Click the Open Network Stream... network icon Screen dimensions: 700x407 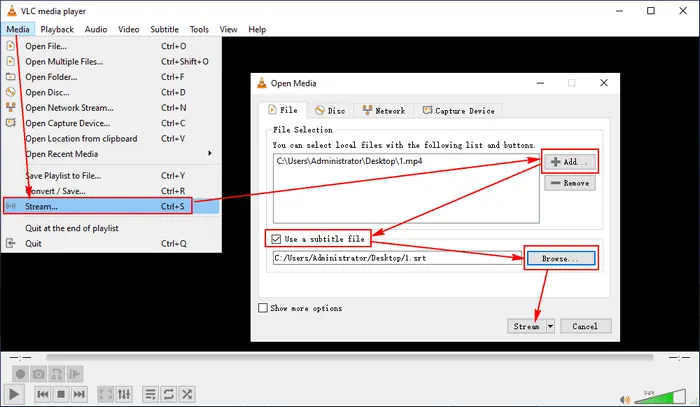click(x=10, y=107)
